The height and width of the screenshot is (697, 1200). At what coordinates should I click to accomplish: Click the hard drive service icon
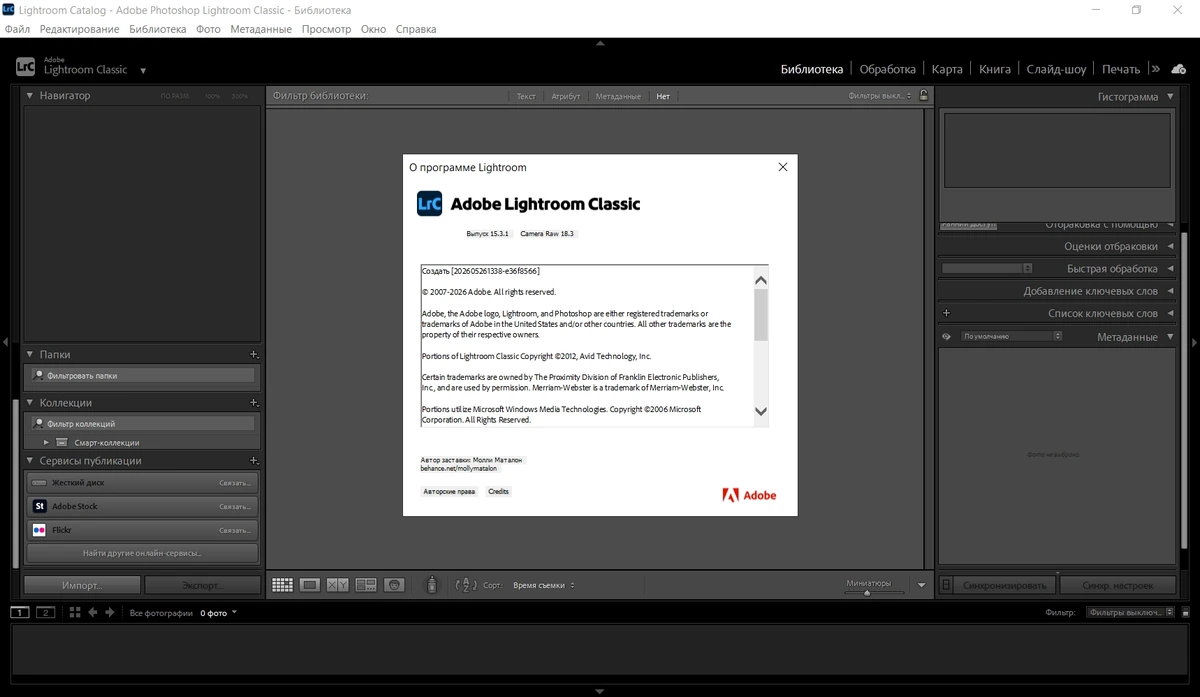pos(39,483)
